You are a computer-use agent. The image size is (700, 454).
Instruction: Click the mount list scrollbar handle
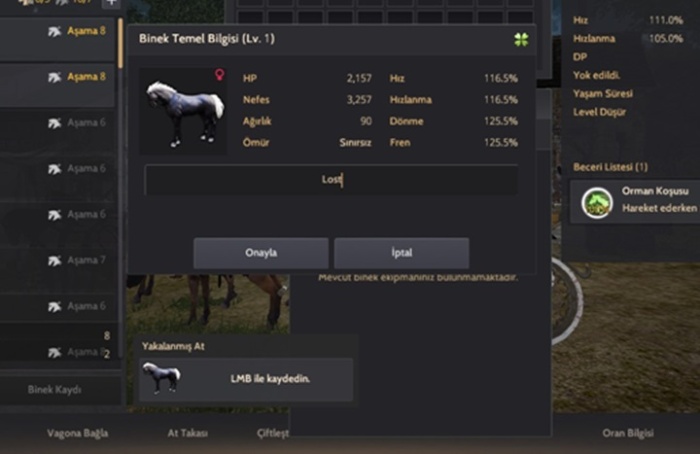pos(121,43)
